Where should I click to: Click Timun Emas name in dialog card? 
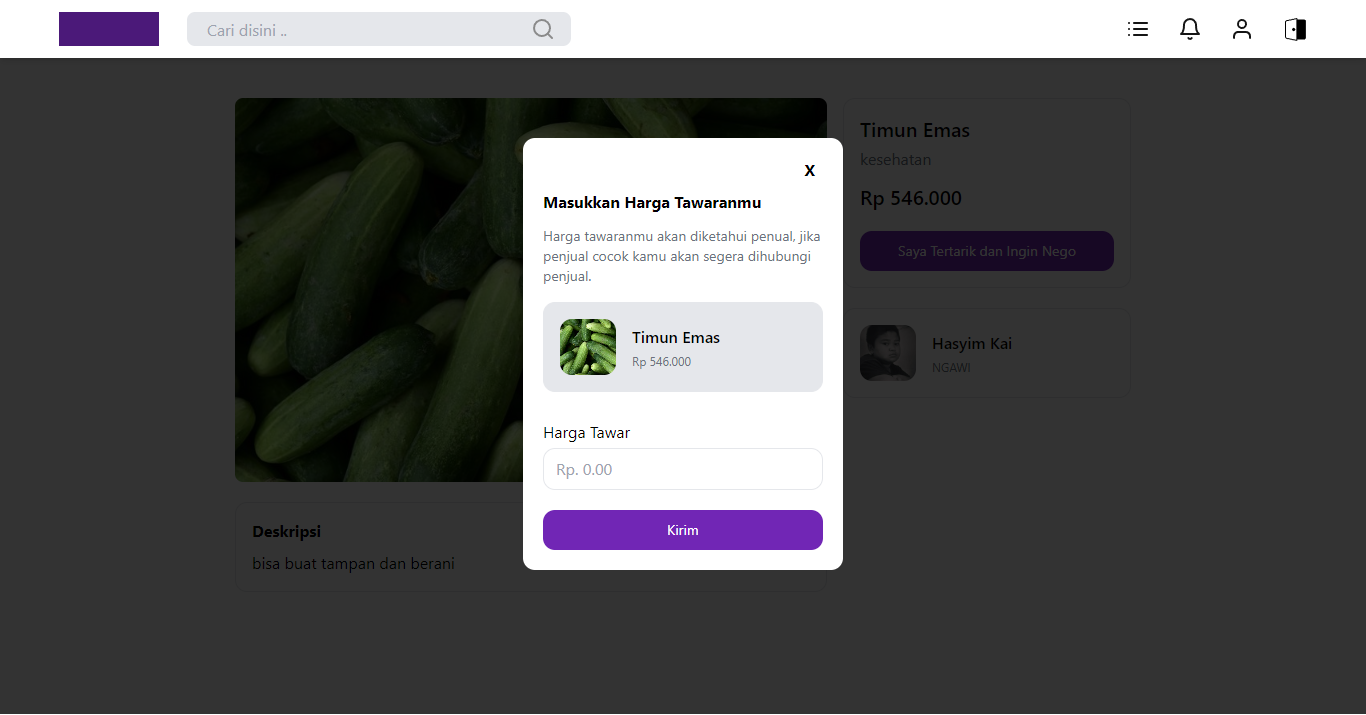pyautogui.click(x=676, y=338)
